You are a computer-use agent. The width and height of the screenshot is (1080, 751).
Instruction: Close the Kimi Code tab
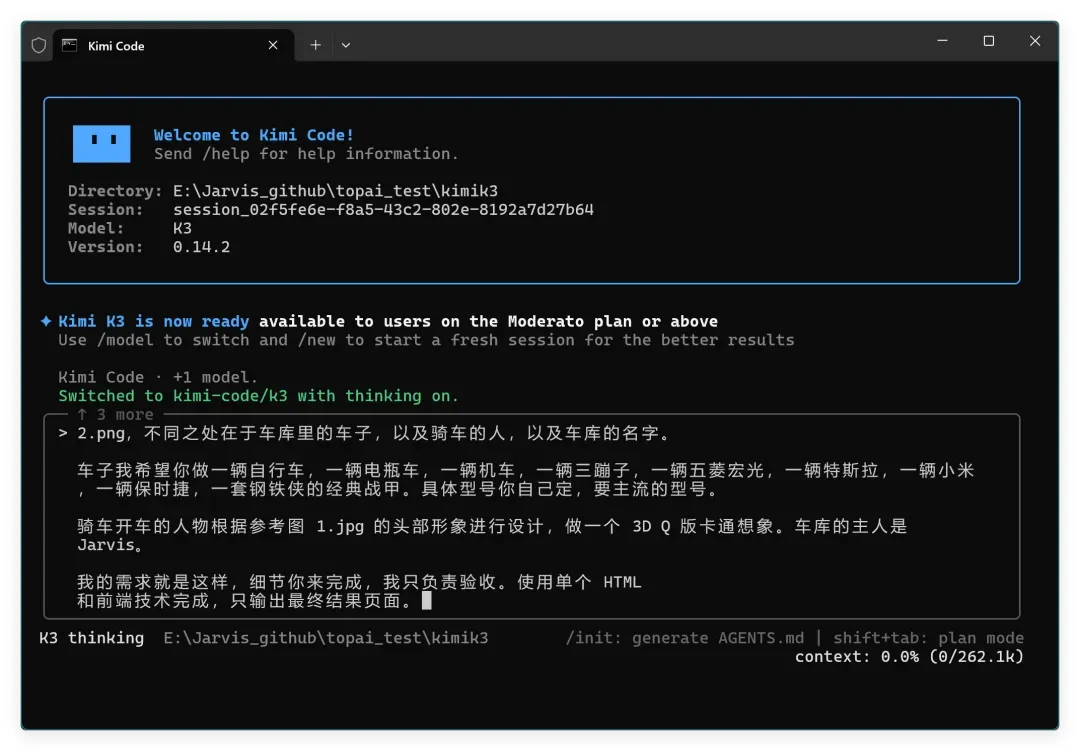pos(273,45)
